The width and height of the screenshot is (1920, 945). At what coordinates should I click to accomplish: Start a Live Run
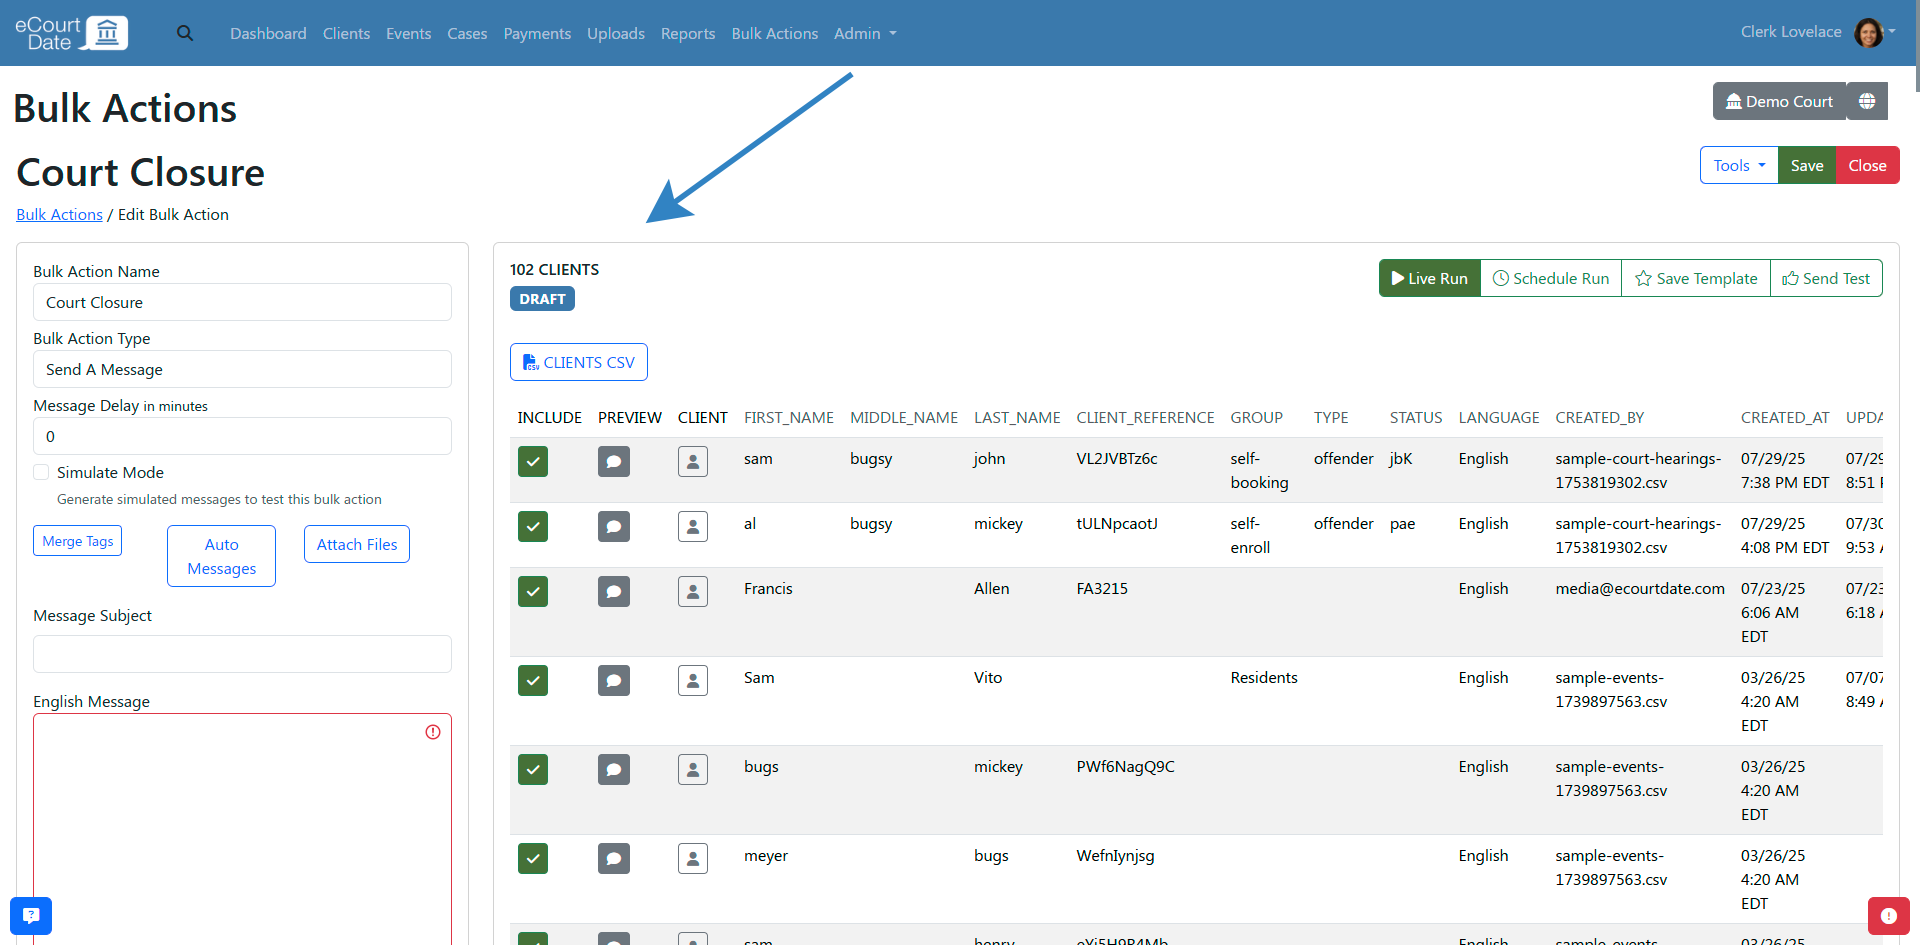pyautogui.click(x=1429, y=278)
